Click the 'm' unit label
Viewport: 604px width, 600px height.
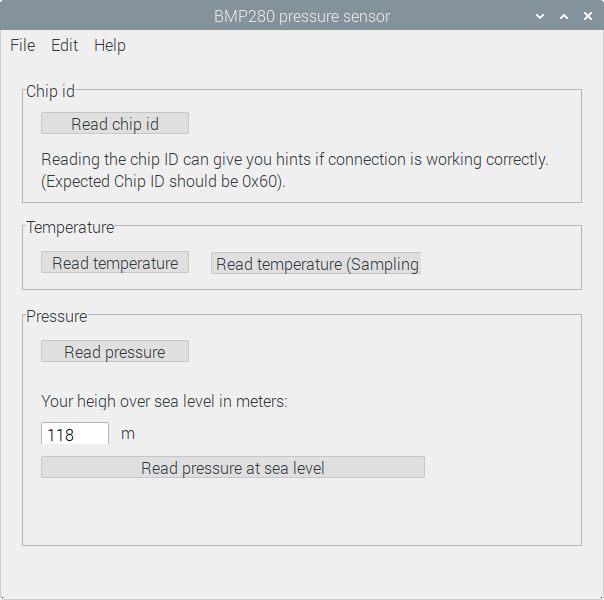click(x=128, y=434)
